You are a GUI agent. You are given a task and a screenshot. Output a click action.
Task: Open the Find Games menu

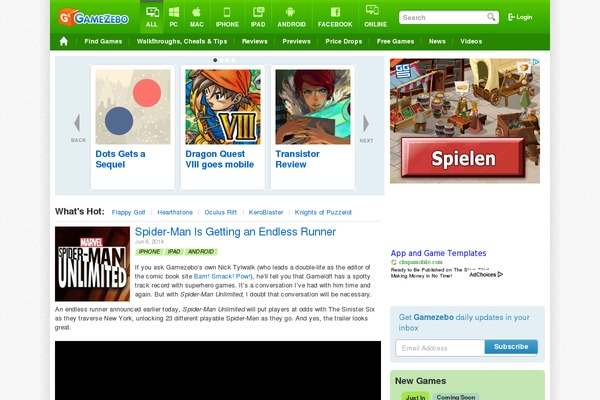[x=103, y=41]
